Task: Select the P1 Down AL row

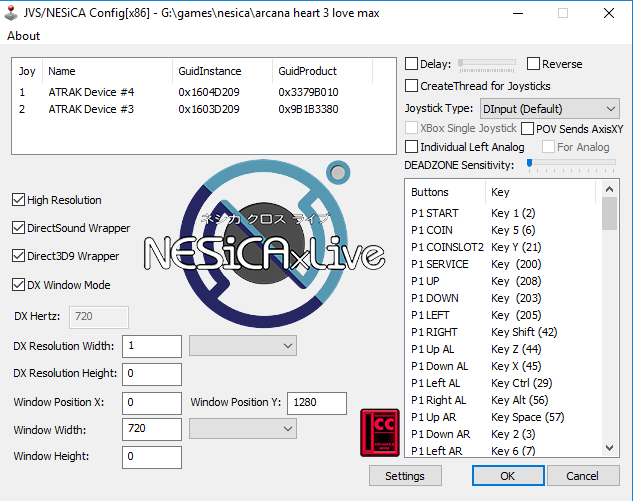Action: [x=503, y=366]
